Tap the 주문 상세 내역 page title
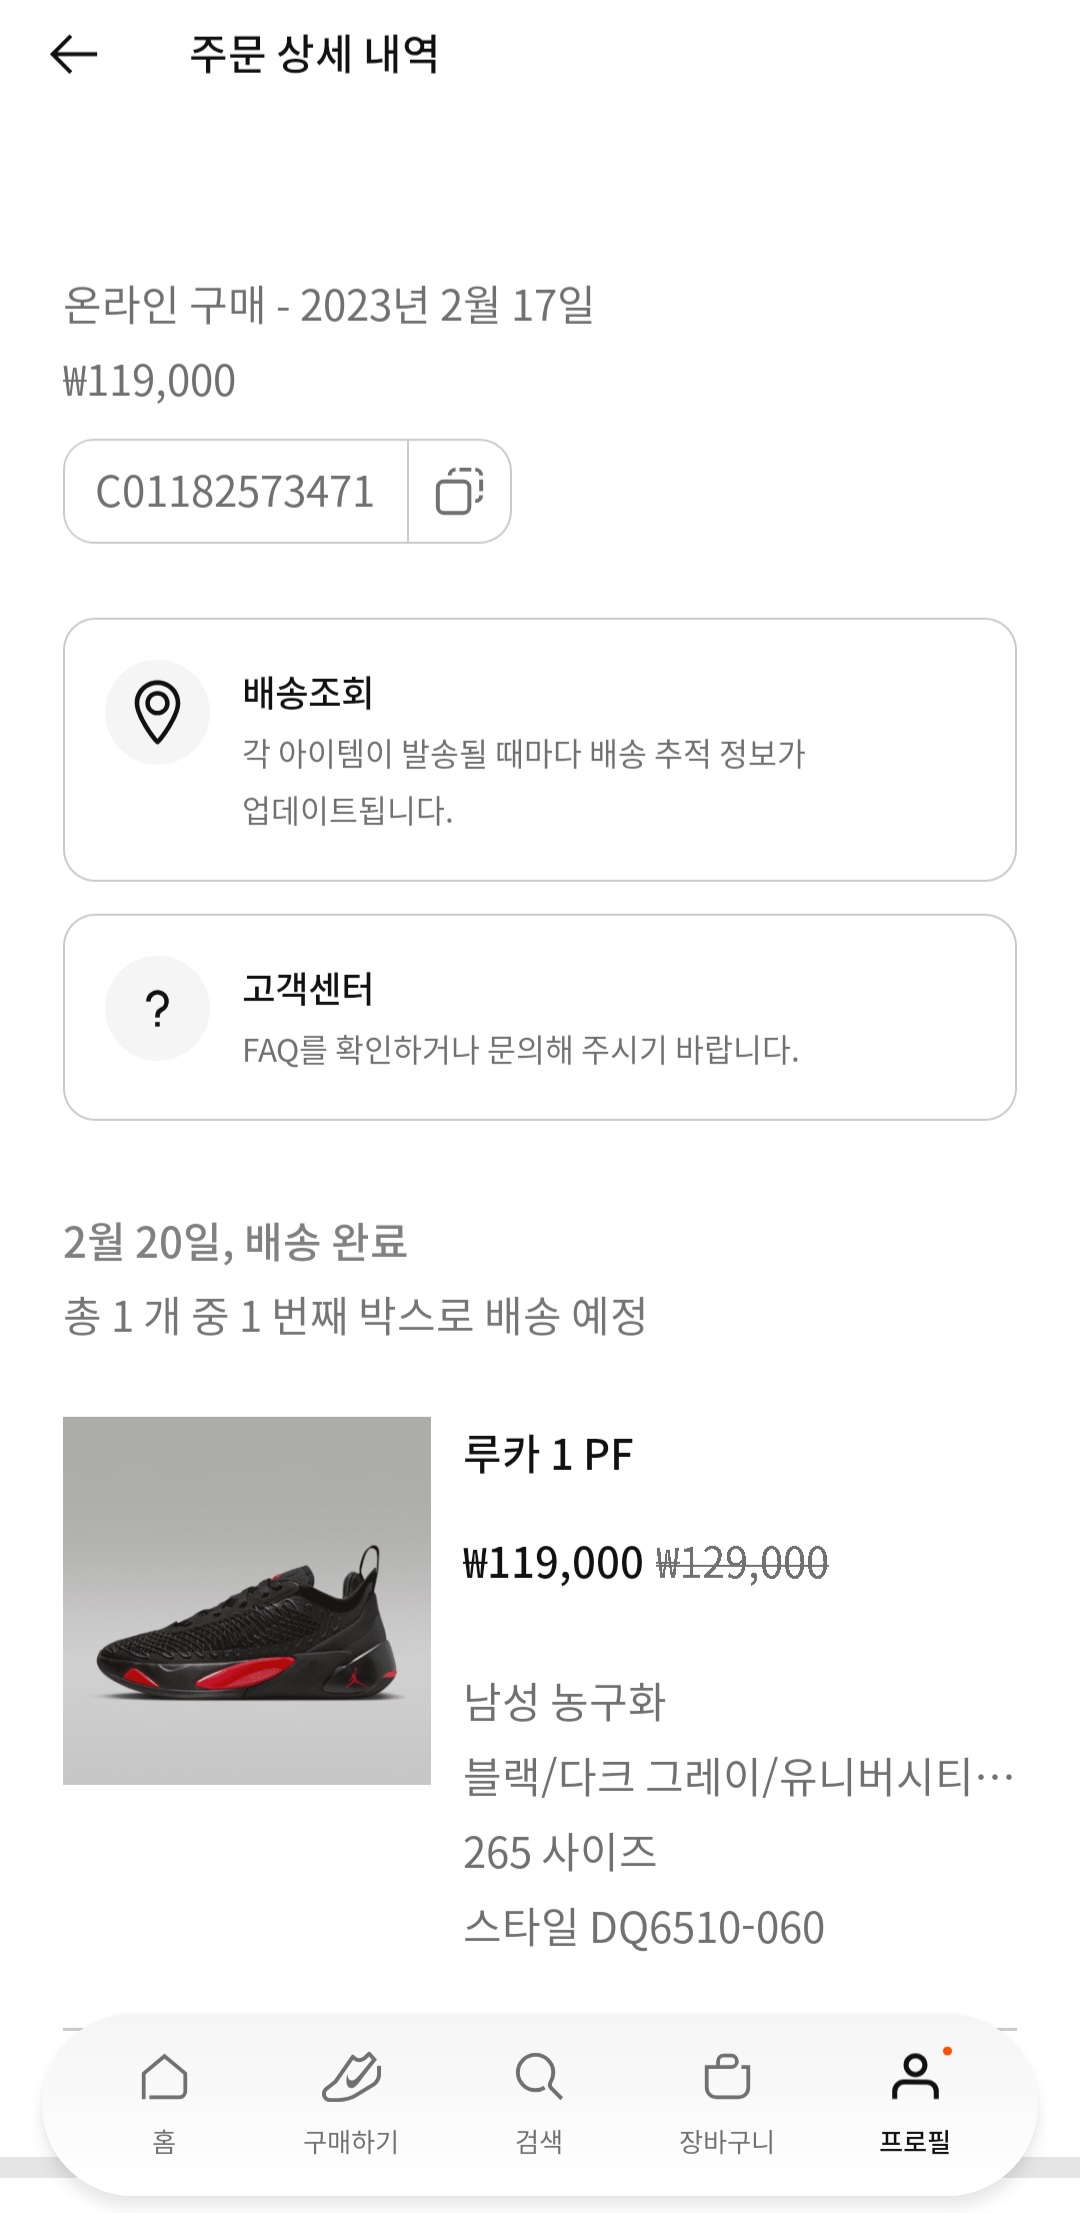The image size is (1080, 2213). click(x=314, y=54)
